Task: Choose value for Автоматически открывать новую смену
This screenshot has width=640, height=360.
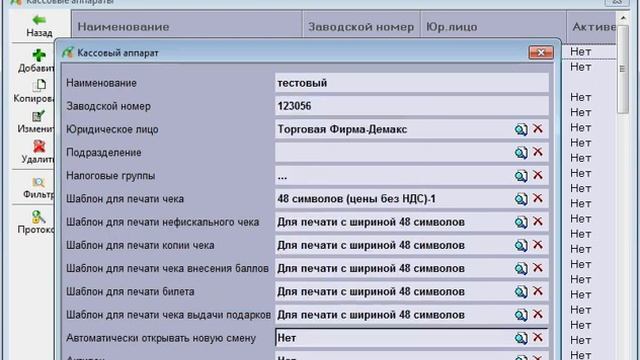Action: (x=521, y=339)
